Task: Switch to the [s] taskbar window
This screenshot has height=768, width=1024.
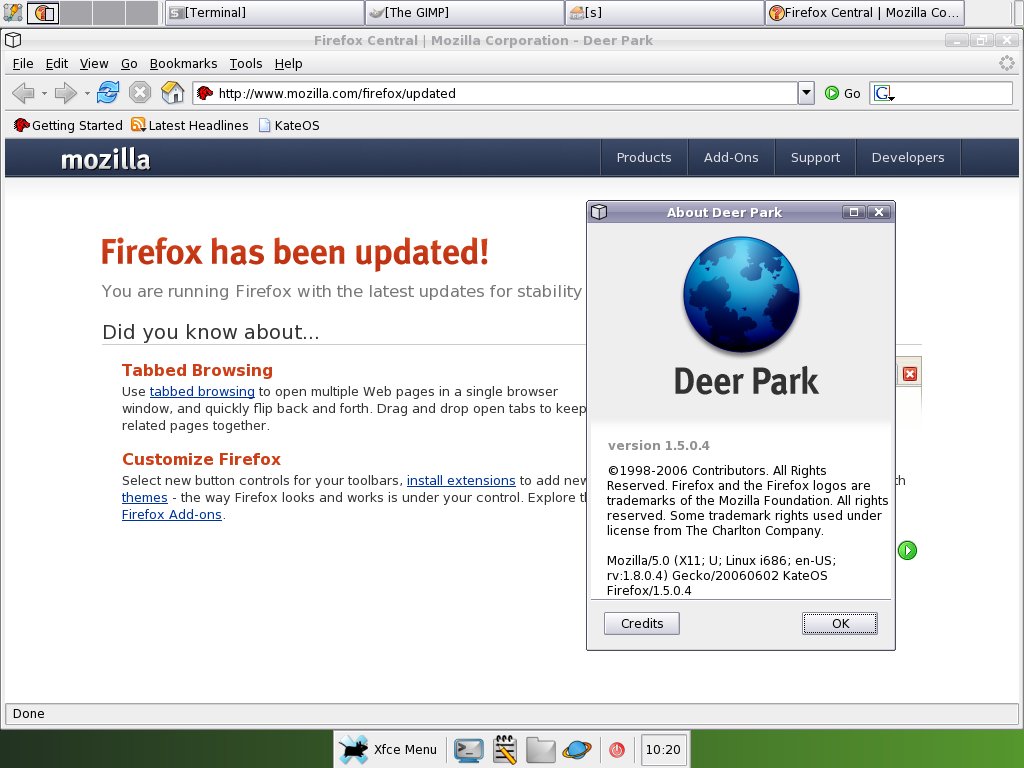Action: (665, 12)
